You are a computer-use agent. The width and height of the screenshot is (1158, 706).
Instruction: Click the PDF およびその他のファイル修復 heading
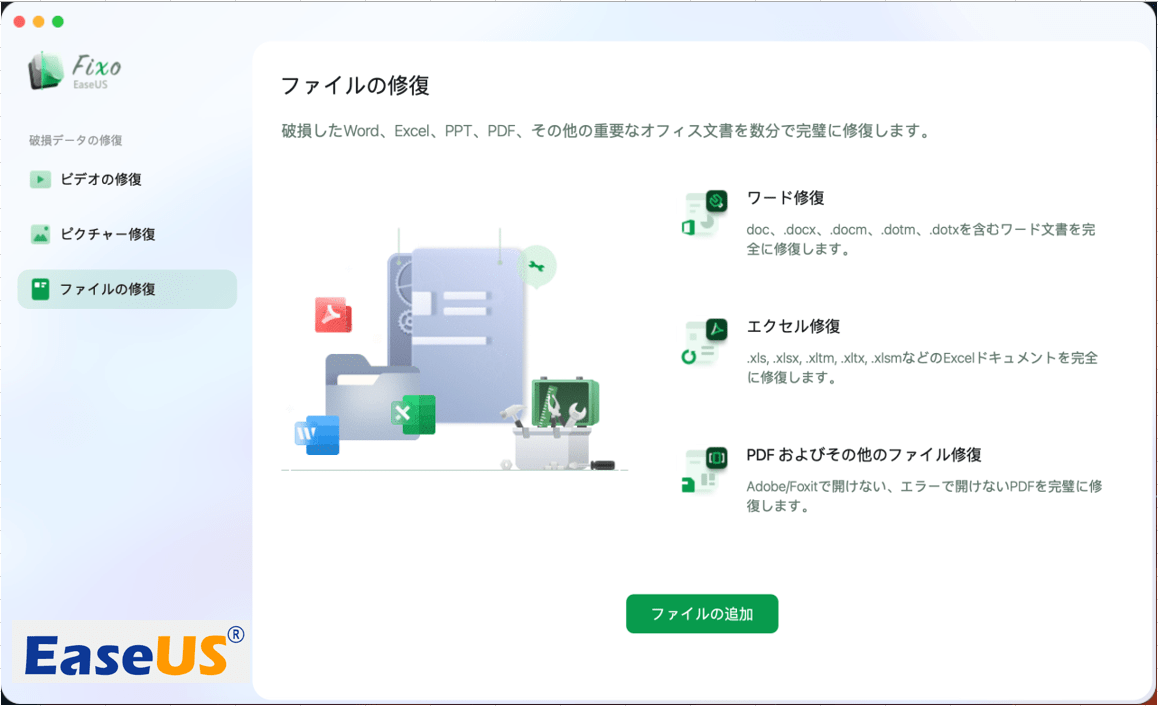(x=865, y=454)
